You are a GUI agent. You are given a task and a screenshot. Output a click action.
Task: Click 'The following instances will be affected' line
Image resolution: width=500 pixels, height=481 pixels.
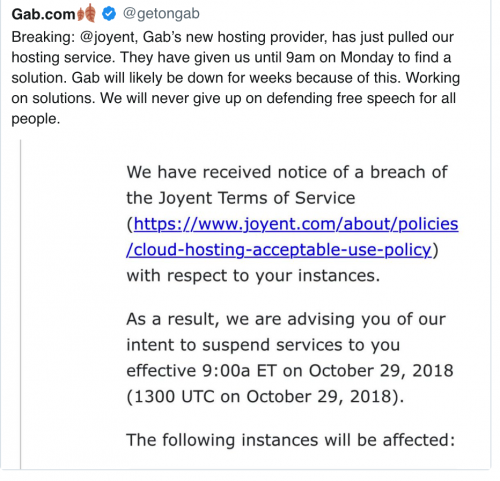tap(290, 440)
